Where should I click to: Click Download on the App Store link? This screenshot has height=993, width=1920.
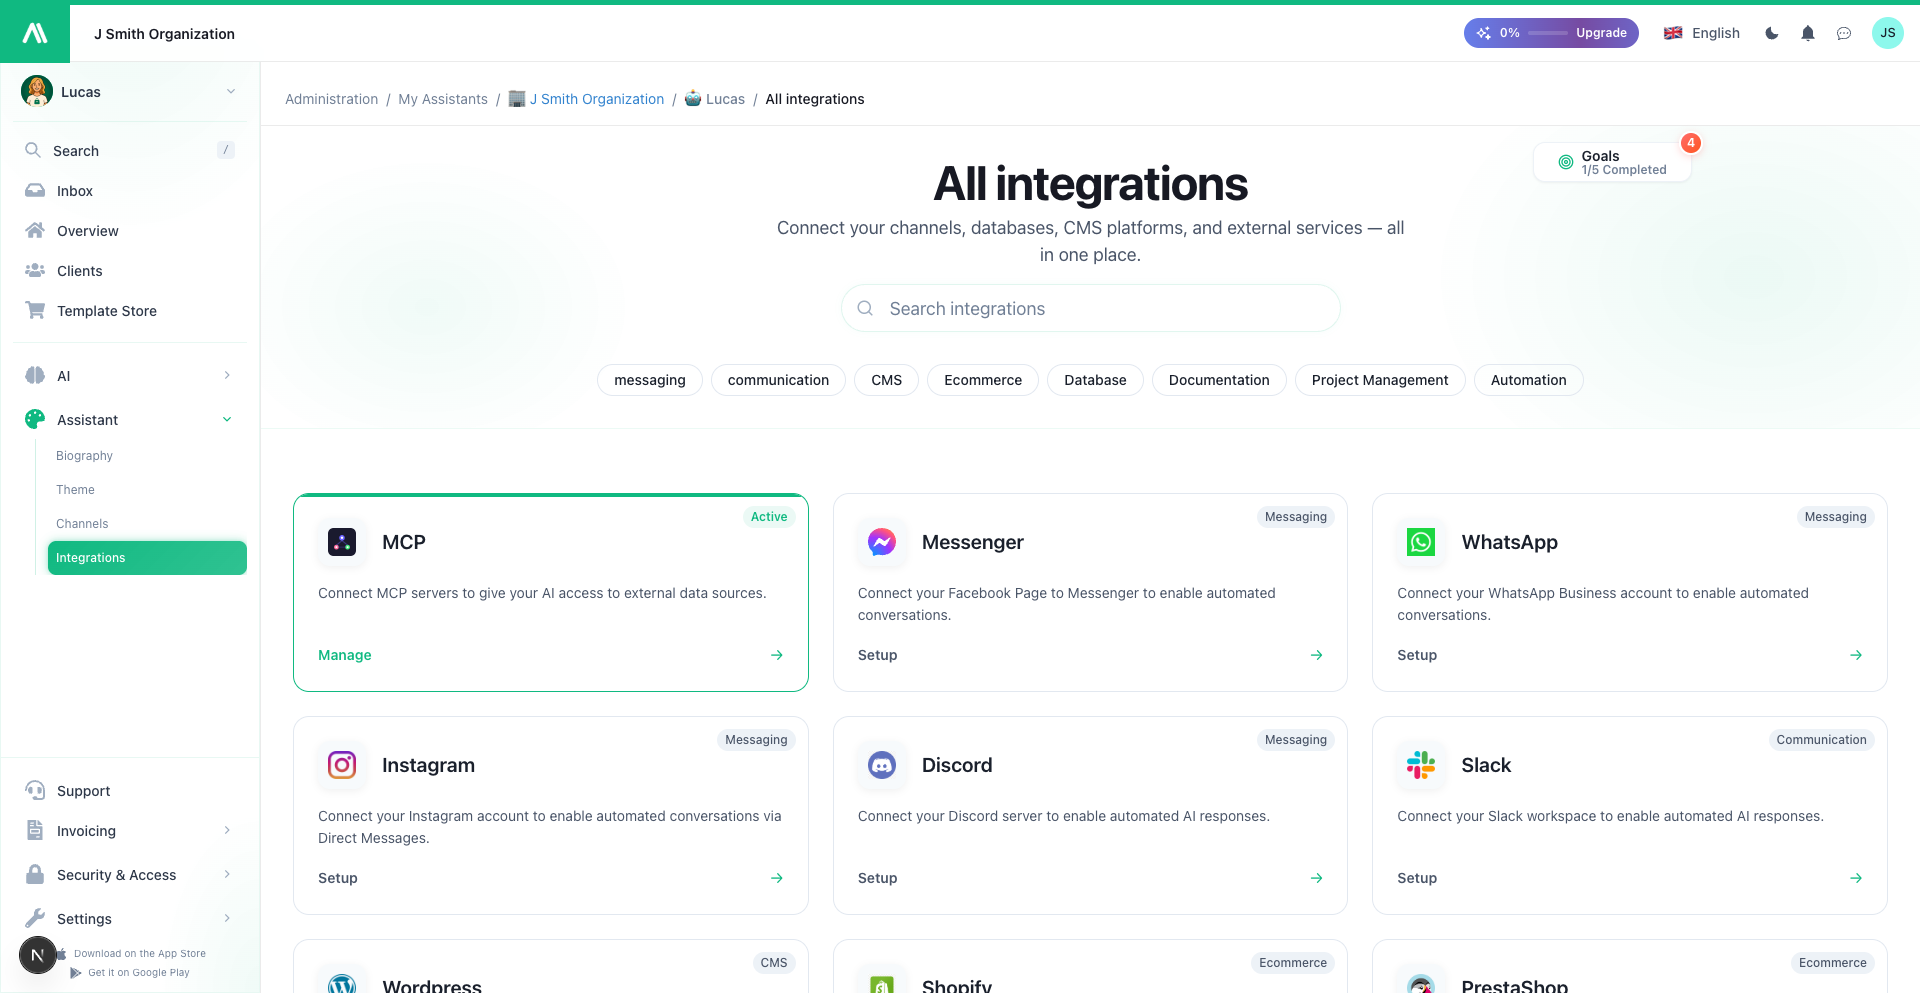[132, 954]
